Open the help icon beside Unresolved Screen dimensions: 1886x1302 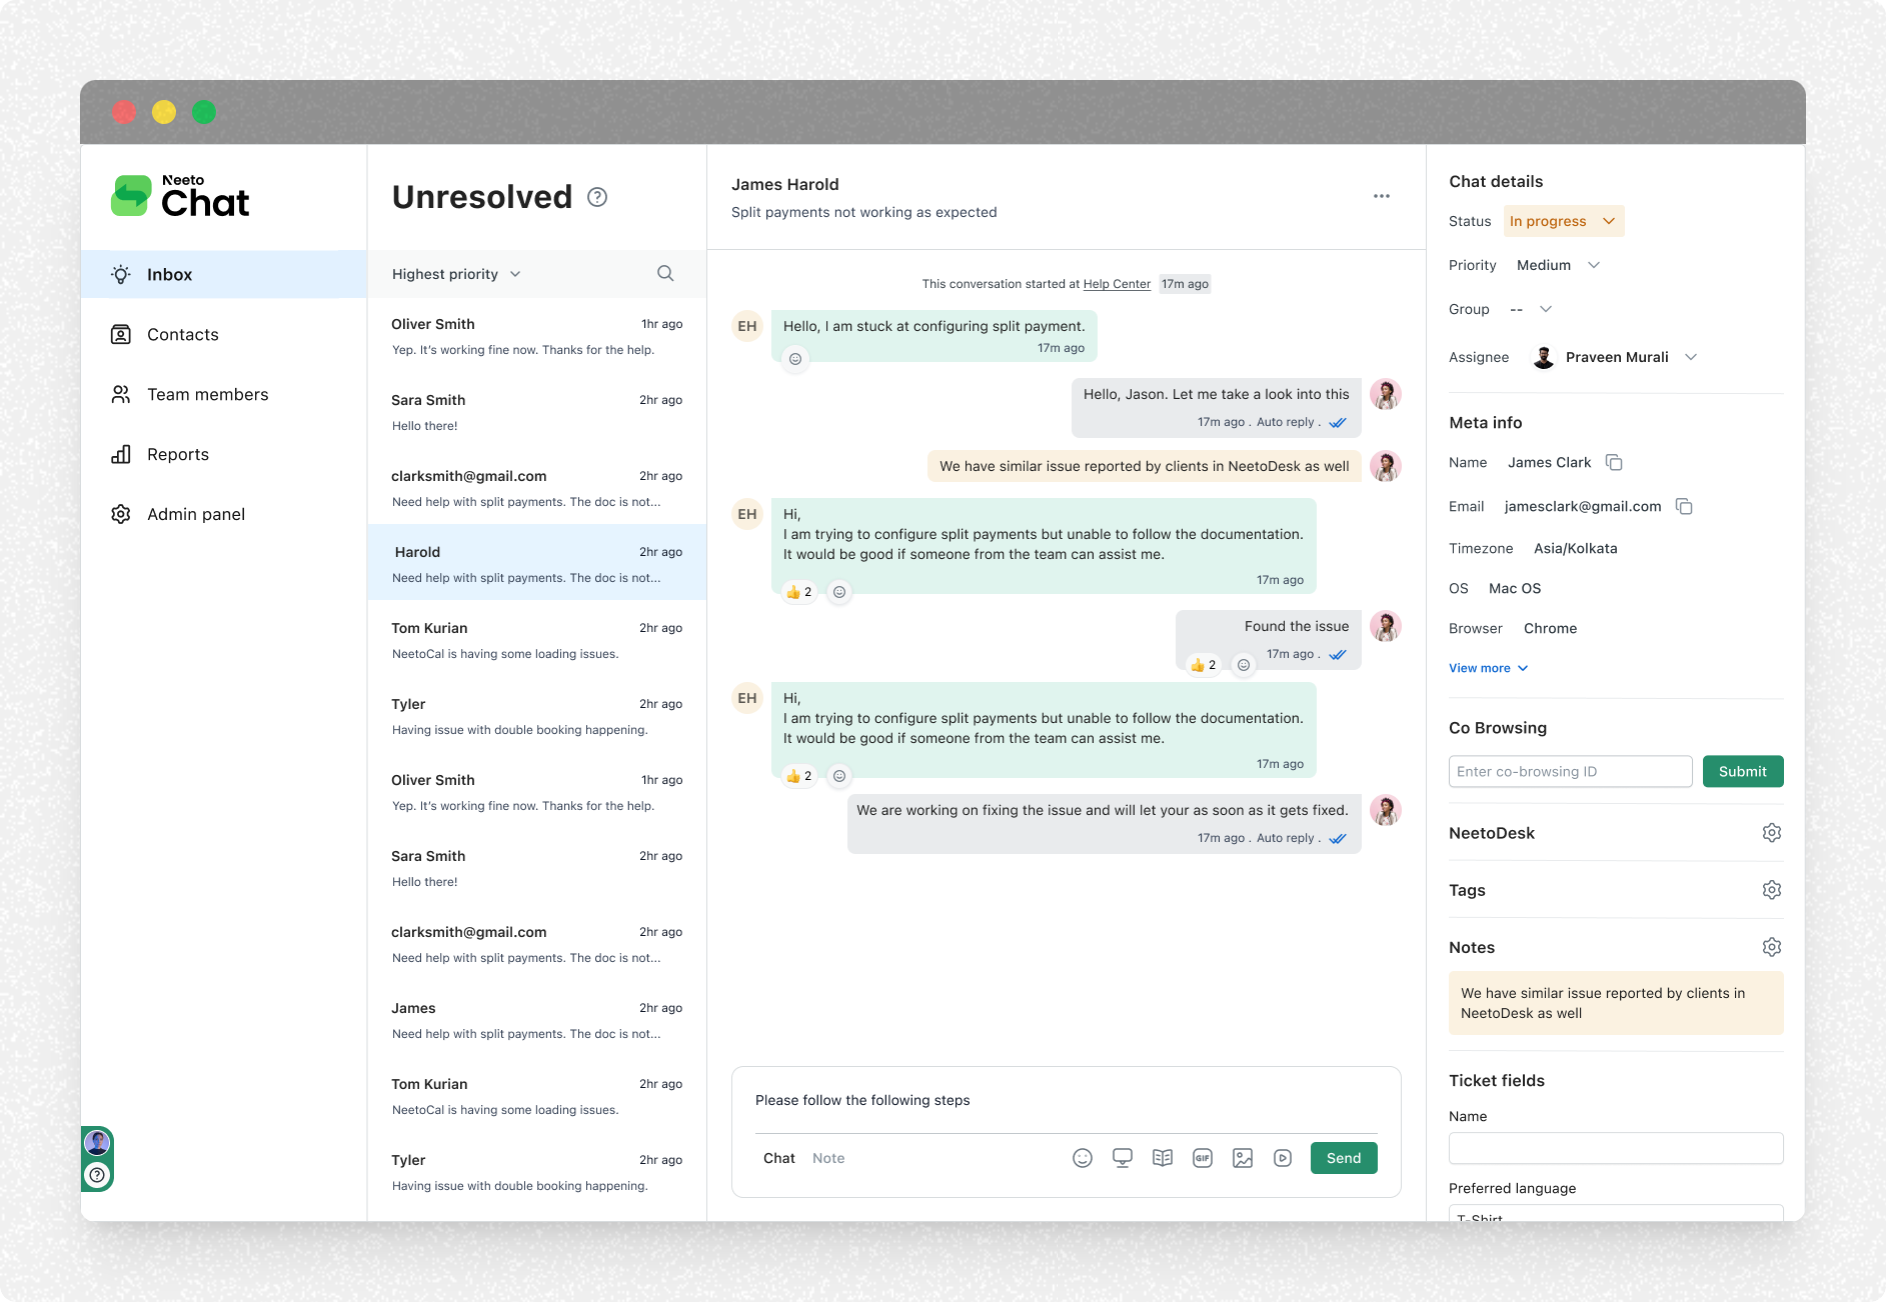tap(597, 197)
